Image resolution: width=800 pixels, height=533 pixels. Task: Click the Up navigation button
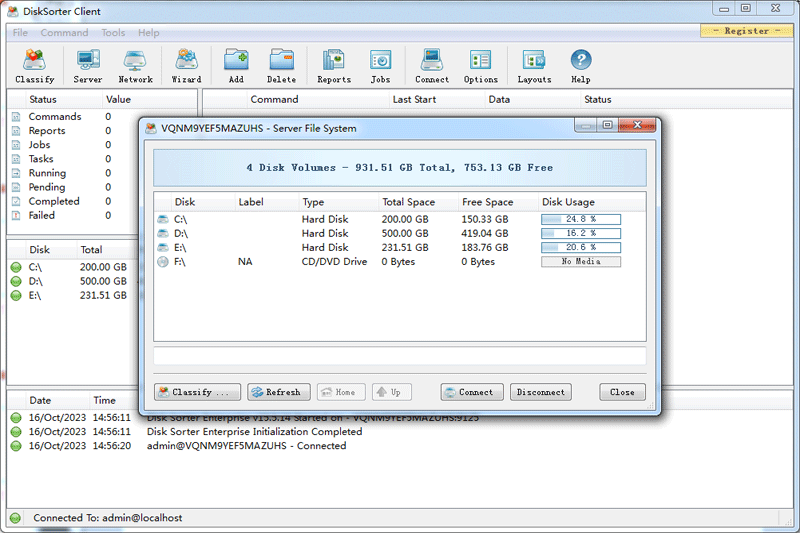pos(391,392)
